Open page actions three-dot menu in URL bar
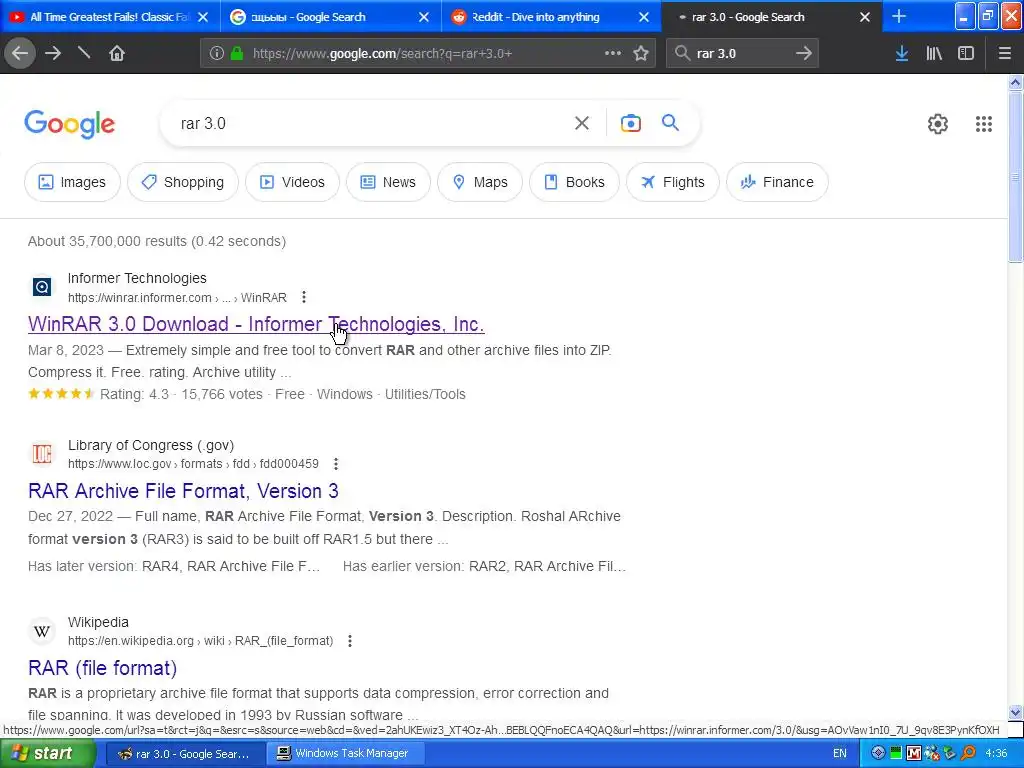 point(613,54)
